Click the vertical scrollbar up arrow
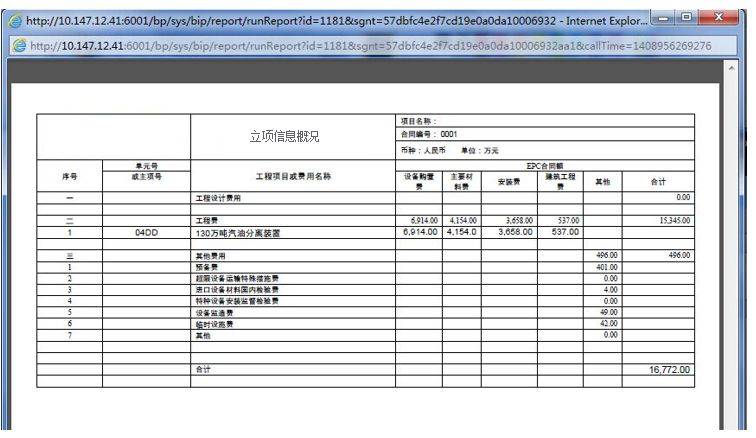 (731, 68)
